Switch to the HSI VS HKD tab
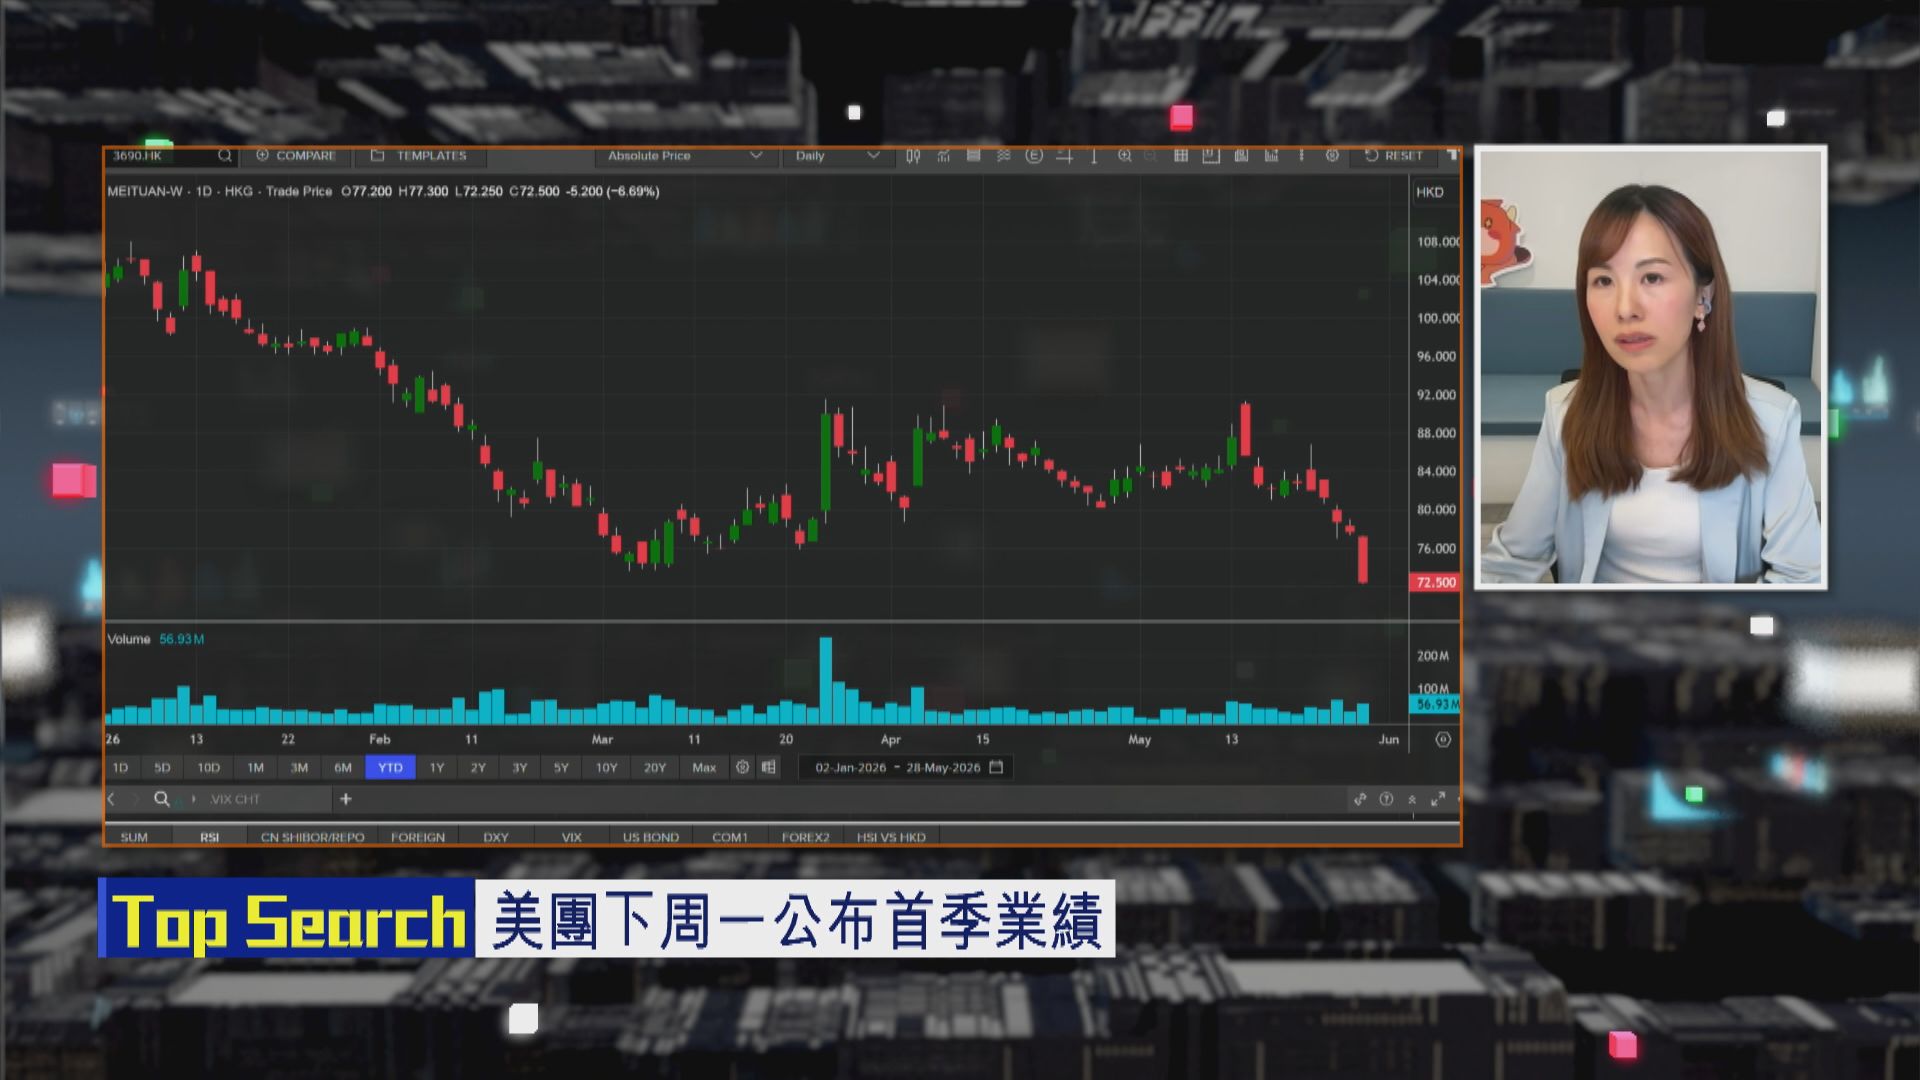 891,837
